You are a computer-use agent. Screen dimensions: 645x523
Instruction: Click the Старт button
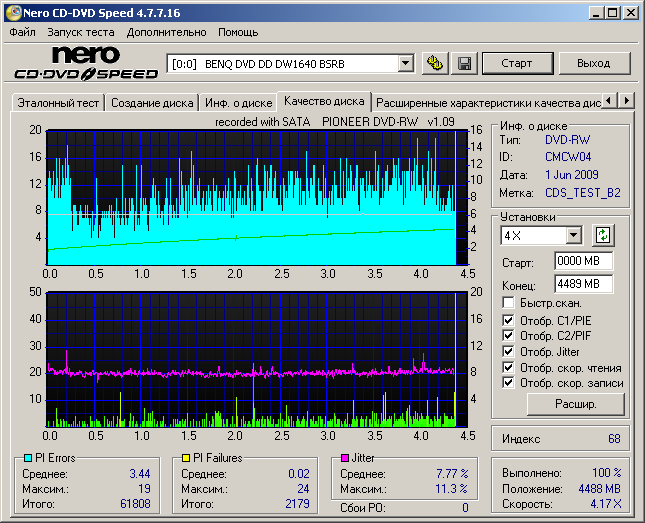pos(517,63)
